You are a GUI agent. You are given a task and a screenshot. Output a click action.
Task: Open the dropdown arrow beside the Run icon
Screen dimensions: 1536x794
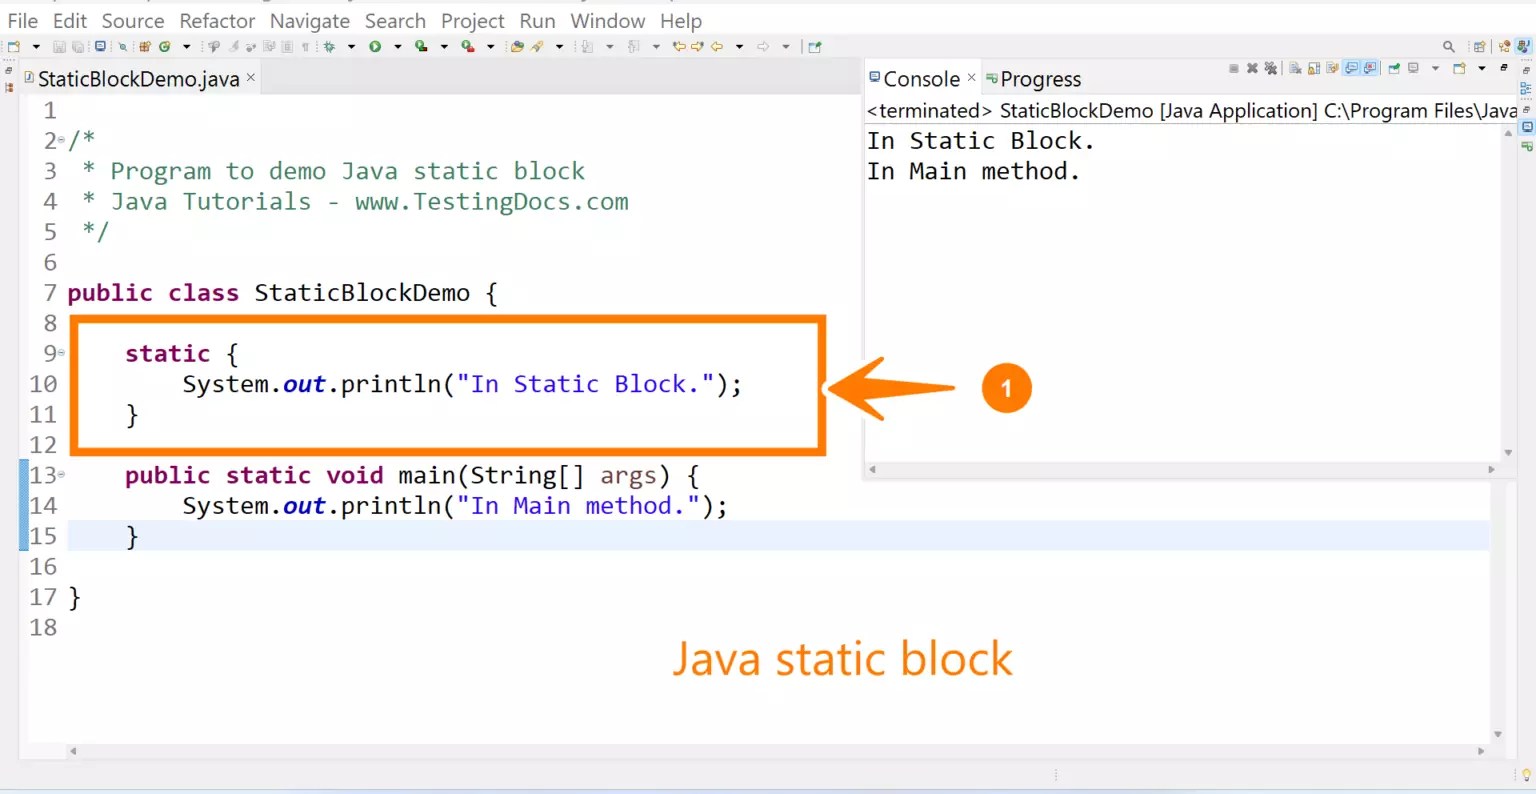click(398, 46)
